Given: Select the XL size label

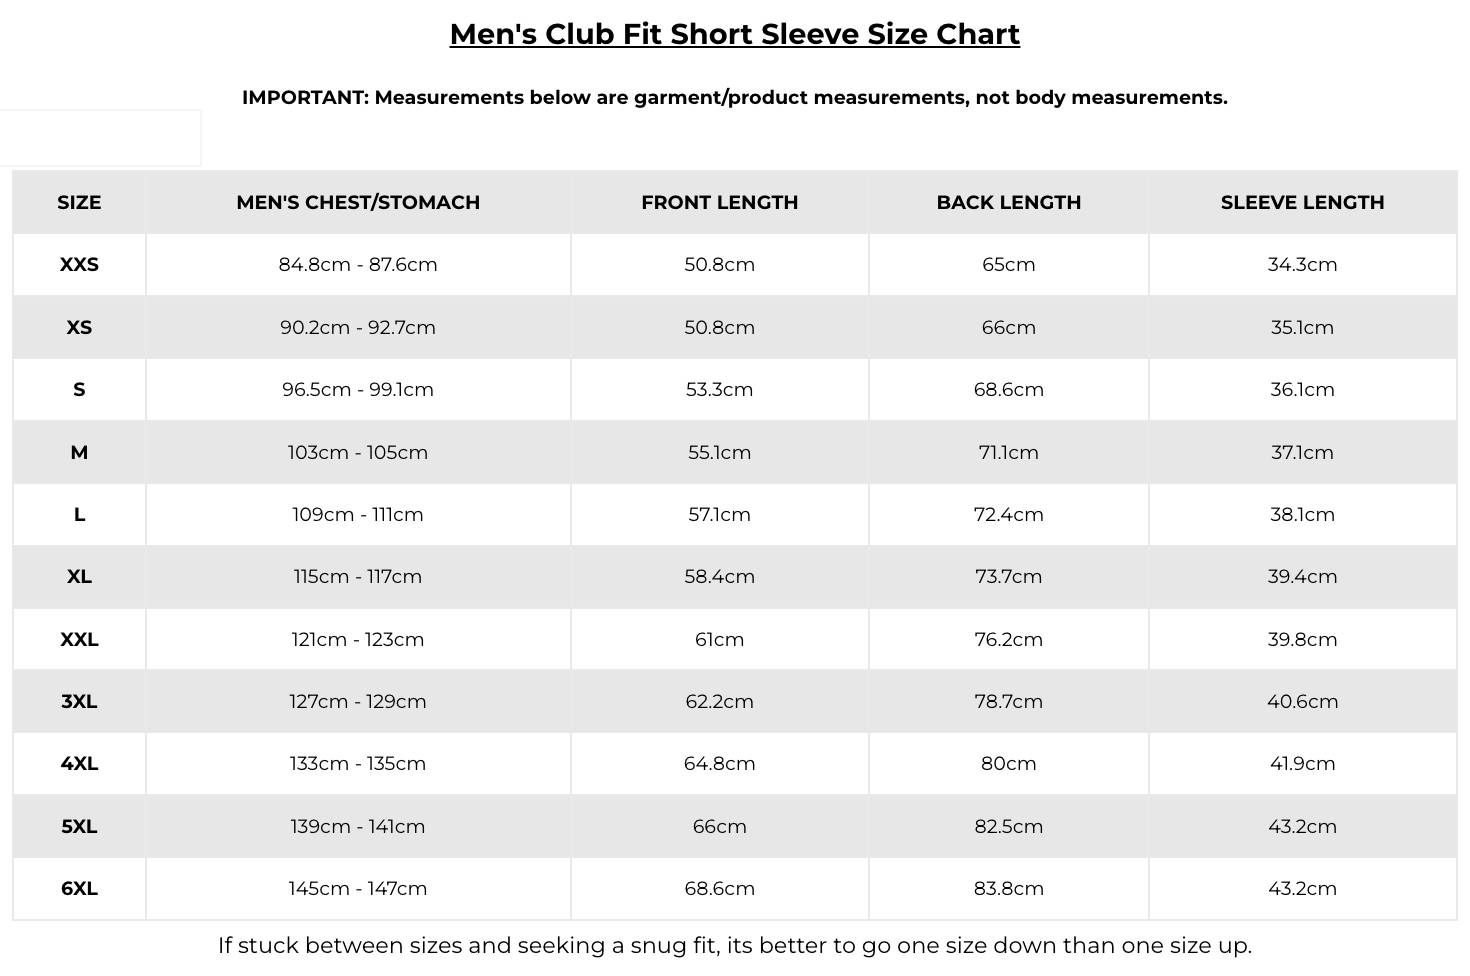Looking at the screenshot, I should coord(79,576).
